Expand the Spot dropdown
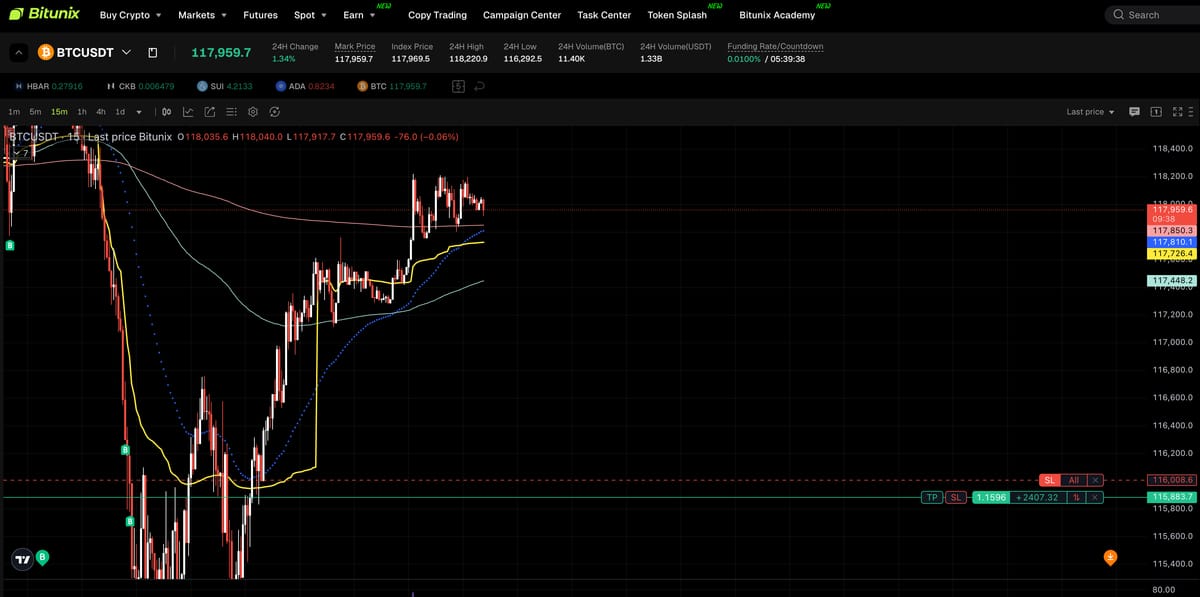The width and height of the screenshot is (1200, 597). pos(310,15)
